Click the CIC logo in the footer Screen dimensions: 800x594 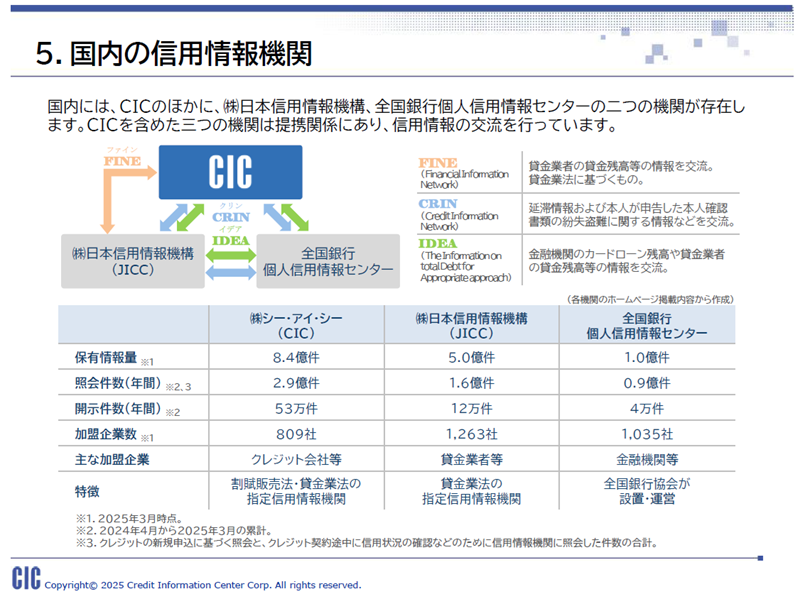[x=26, y=578]
